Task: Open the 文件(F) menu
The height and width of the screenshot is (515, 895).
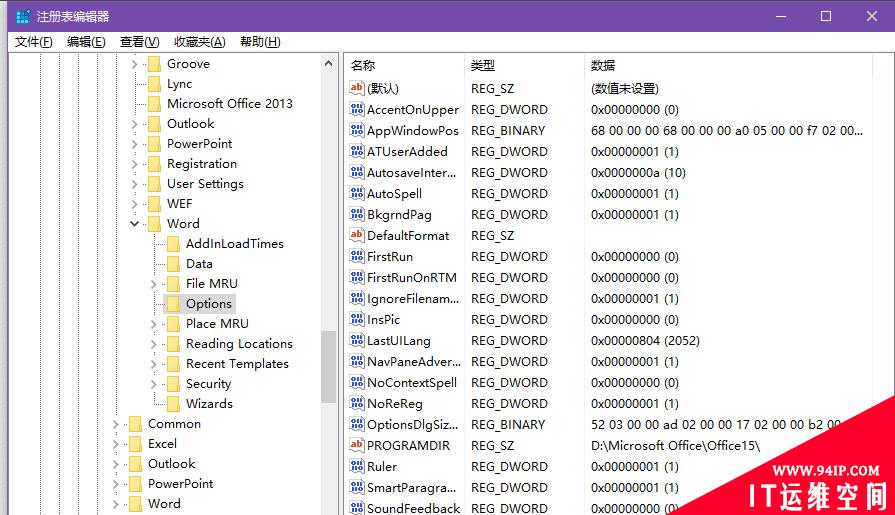Action: pos(34,42)
